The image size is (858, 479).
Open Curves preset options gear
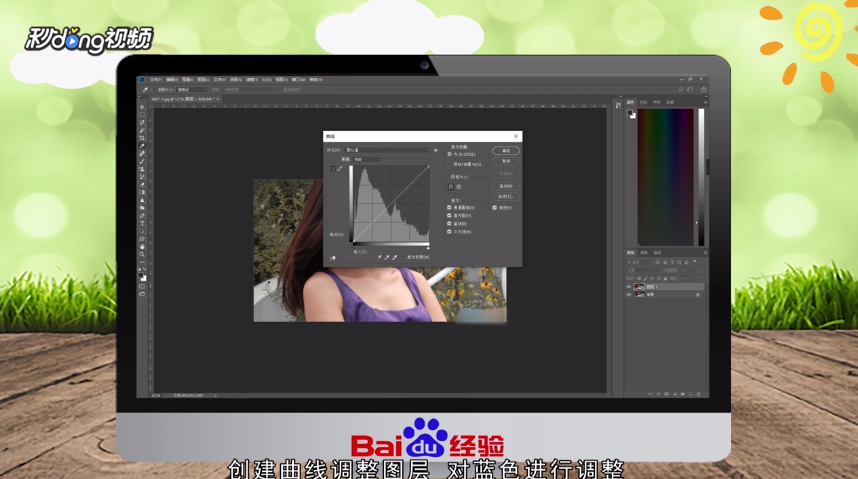(x=436, y=151)
